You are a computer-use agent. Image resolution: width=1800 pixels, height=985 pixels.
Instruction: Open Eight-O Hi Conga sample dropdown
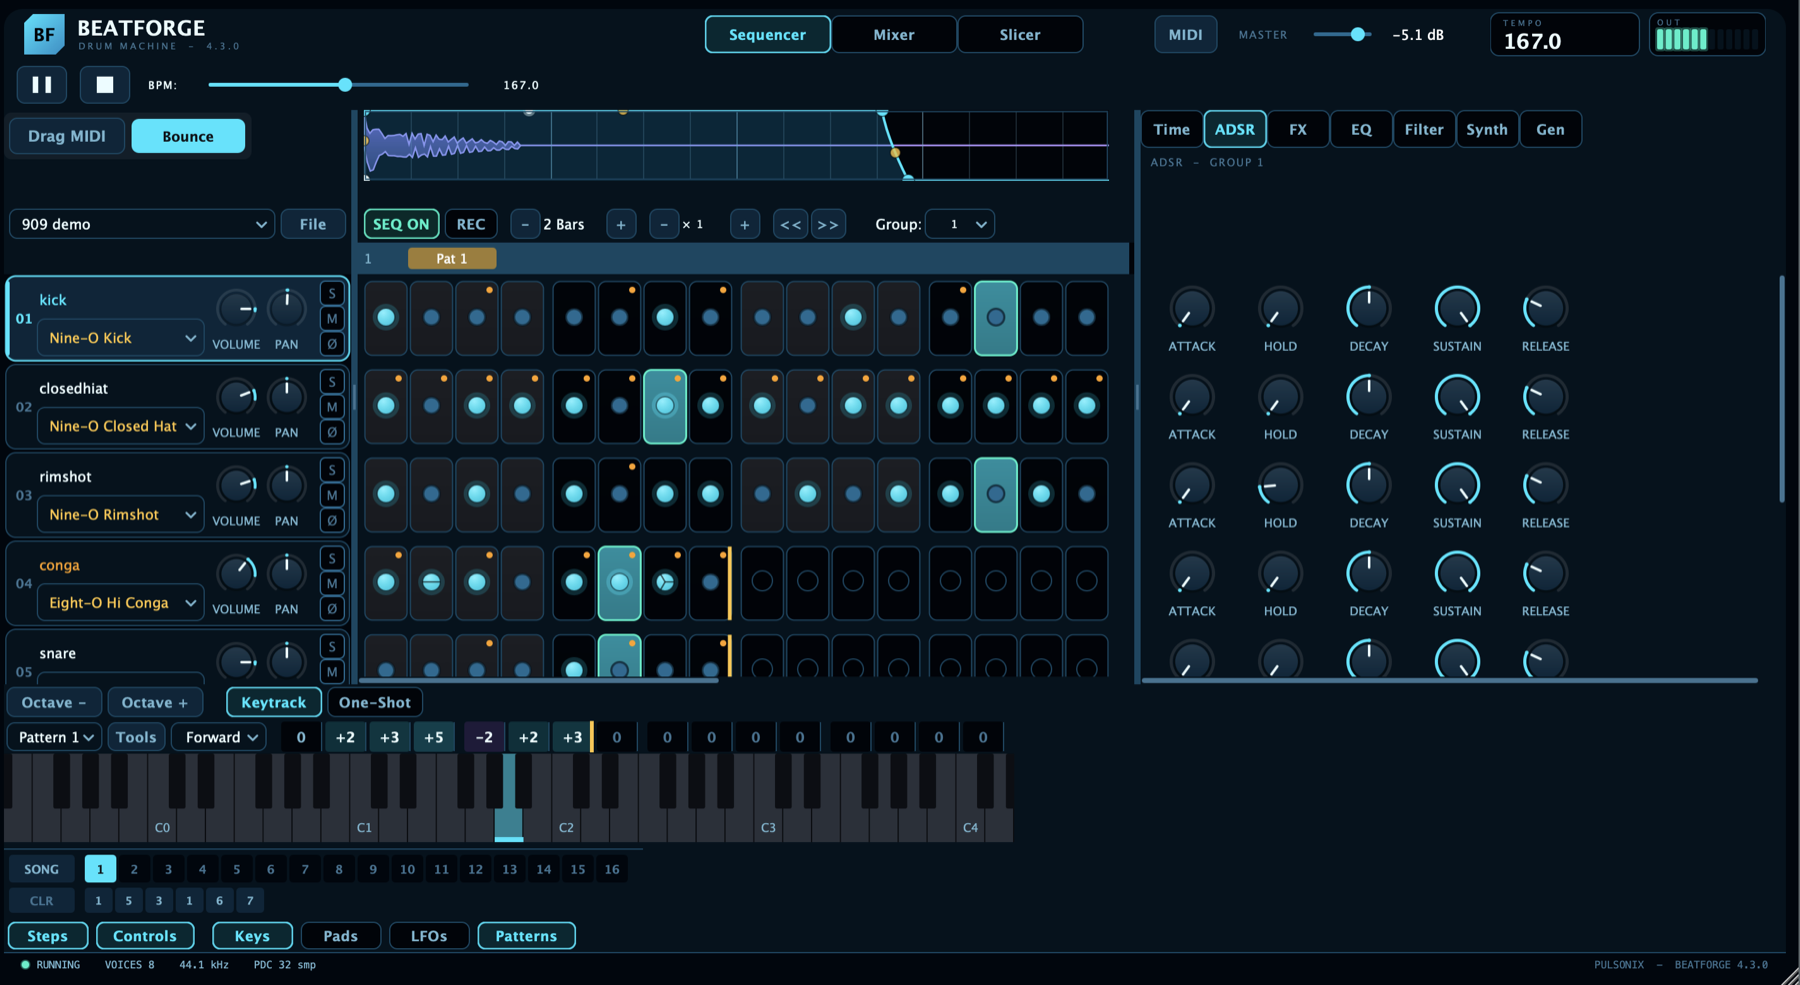coord(121,603)
